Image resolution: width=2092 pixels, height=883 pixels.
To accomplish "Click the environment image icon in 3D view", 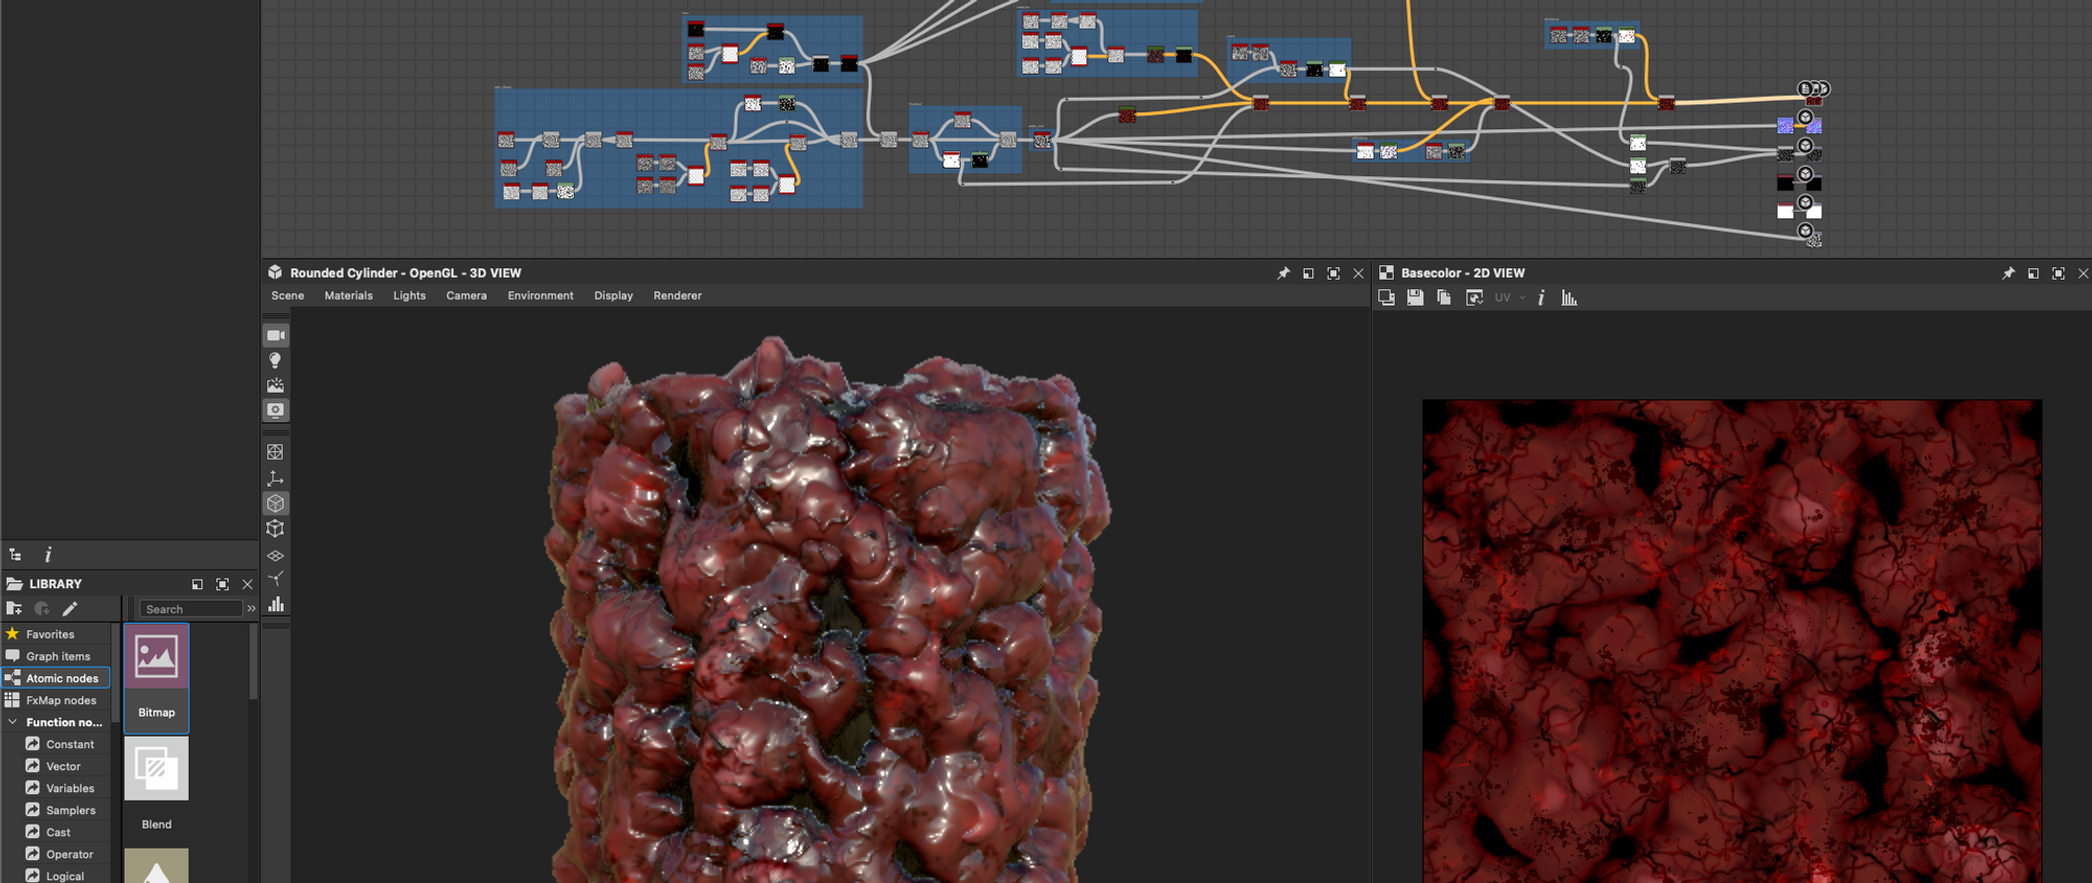I will point(275,385).
